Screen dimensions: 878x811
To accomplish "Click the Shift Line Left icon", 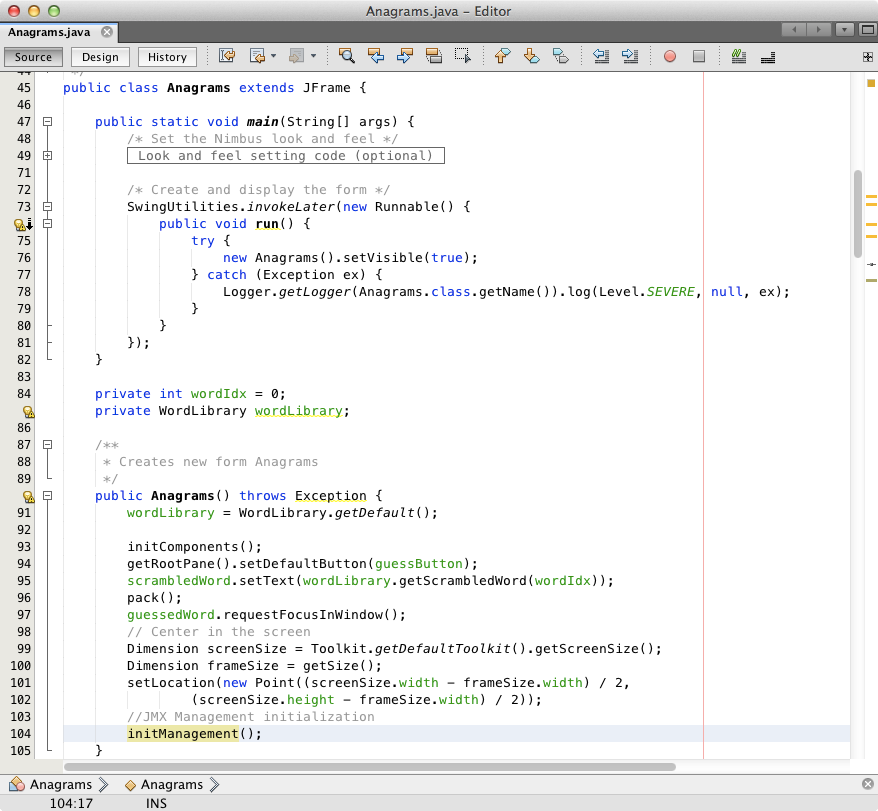I will 601,57.
